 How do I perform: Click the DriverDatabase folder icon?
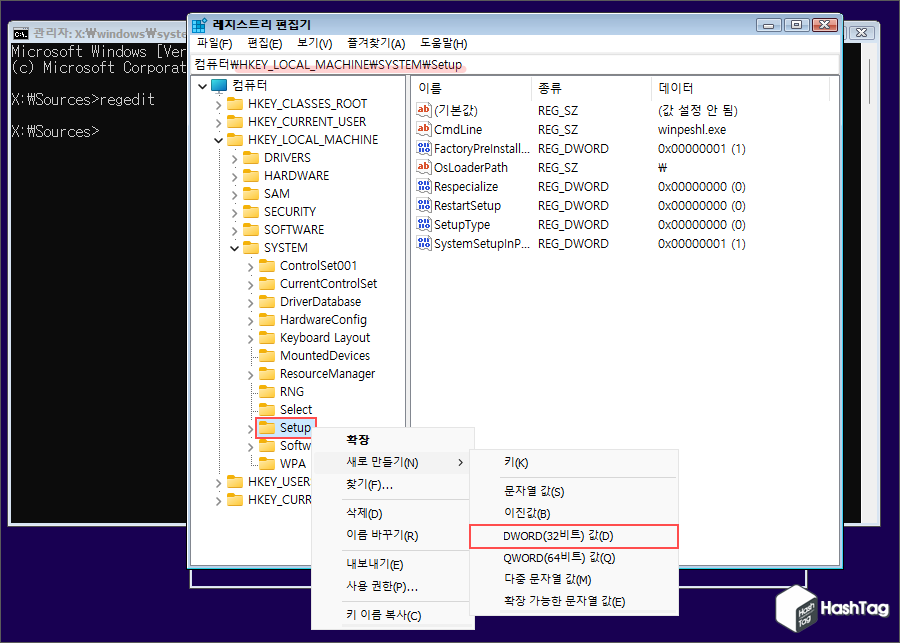coord(267,301)
